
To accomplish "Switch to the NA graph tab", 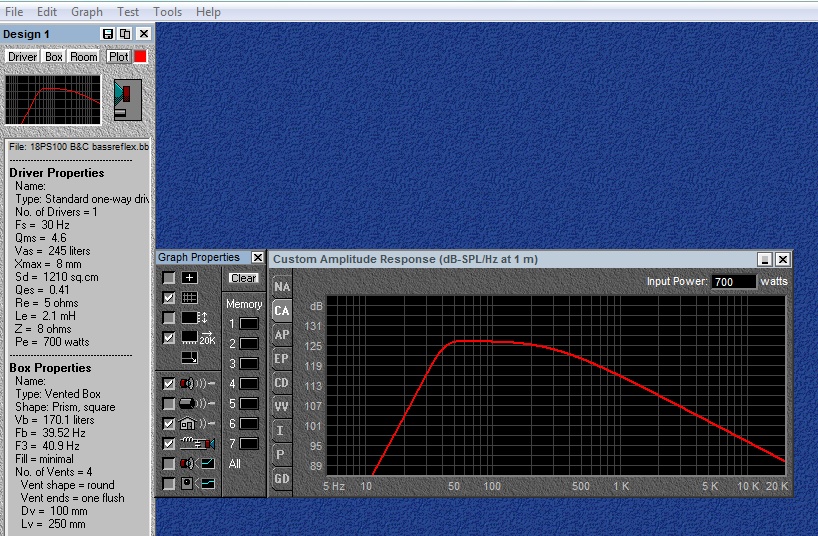I will pyautogui.click(x=282, y=287).
